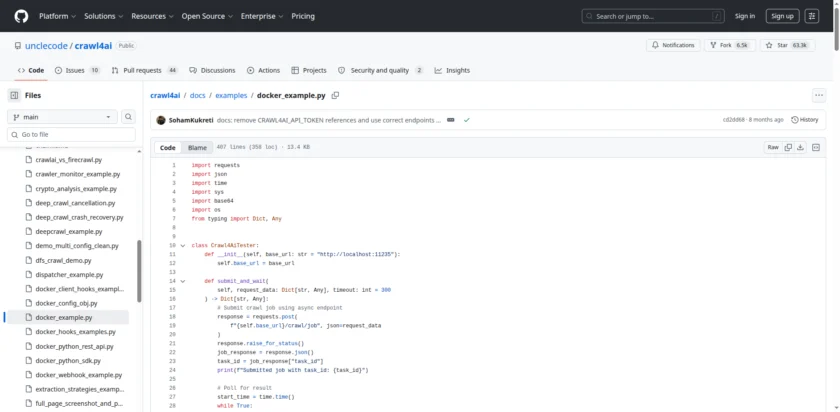The height and width of the screenshot is (412, 840).
Task: Open deepcrawl_example.py file
Action: tap(69, 231)
